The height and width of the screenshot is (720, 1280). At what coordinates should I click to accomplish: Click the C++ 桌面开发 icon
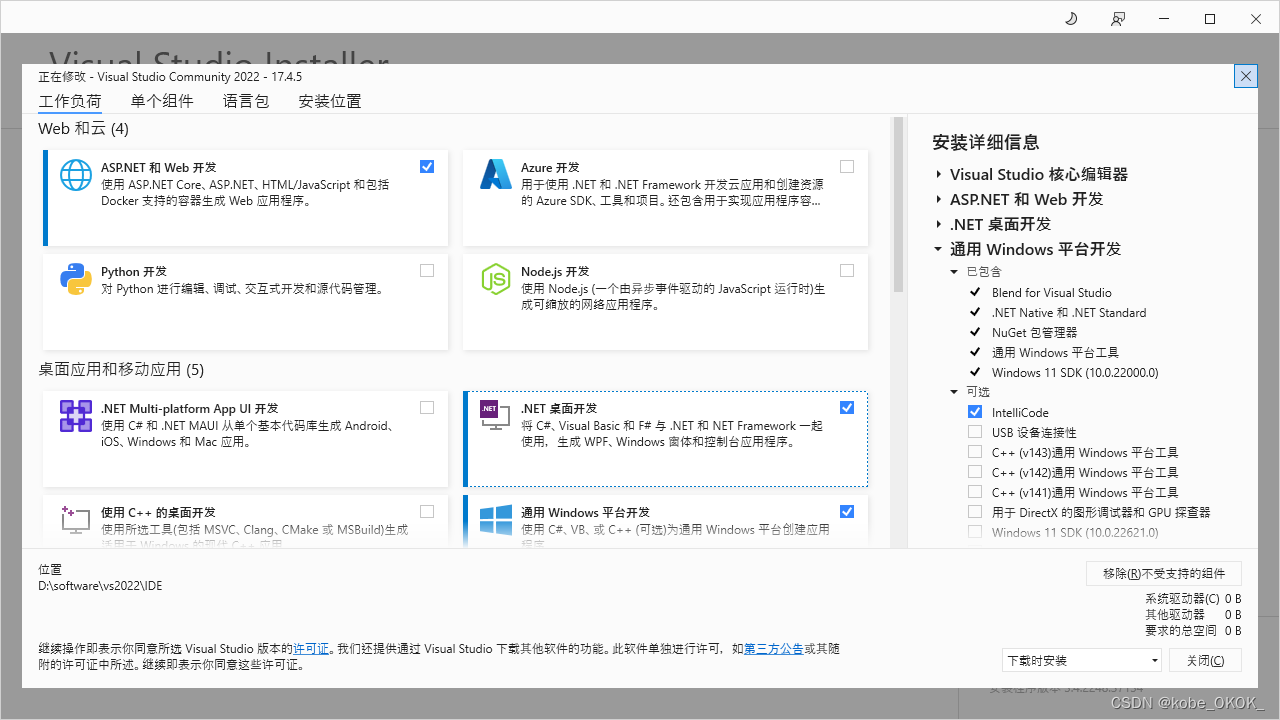click(x=75, y=520)
